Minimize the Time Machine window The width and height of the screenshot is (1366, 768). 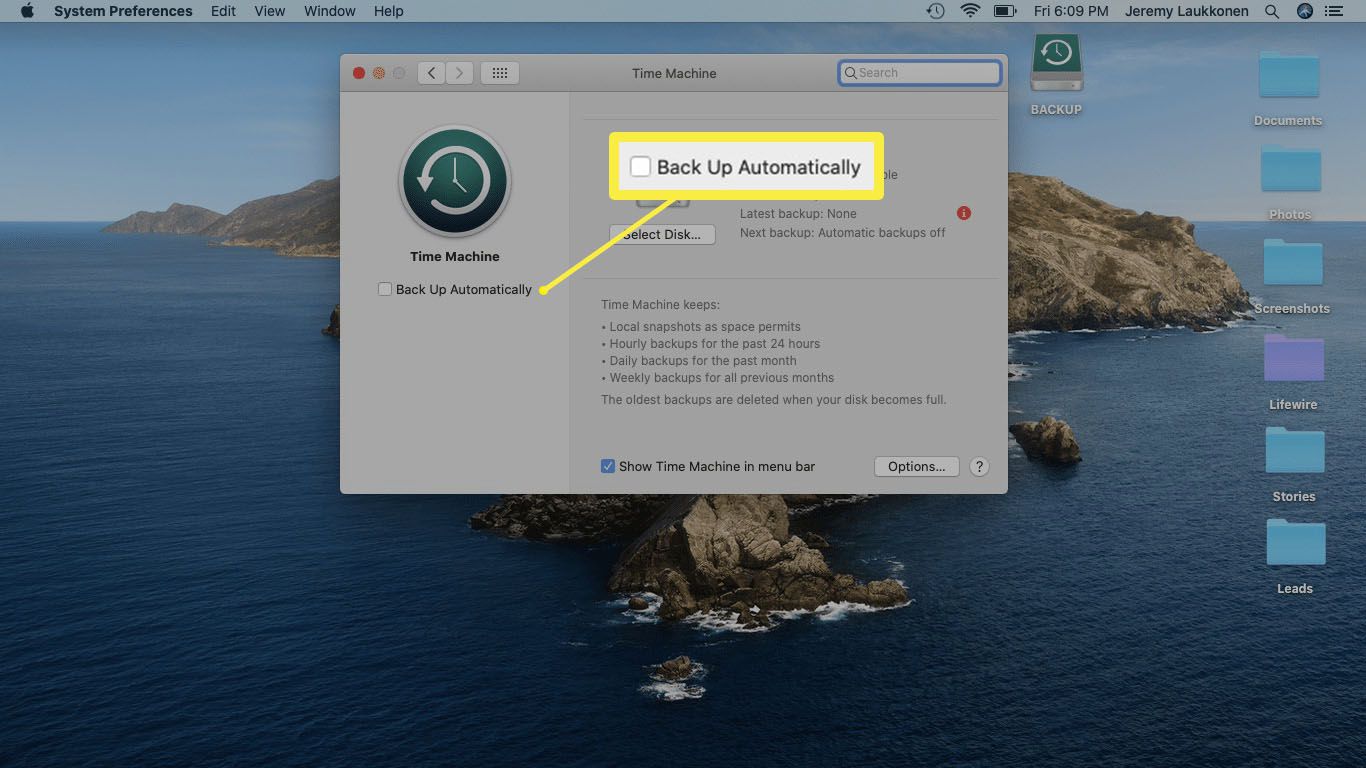(379, 73)
